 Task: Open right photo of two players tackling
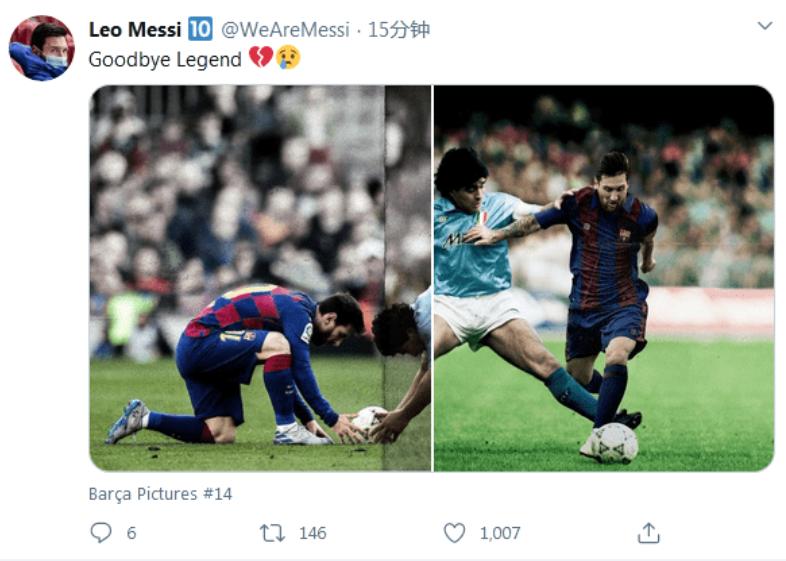coord(604,278)
